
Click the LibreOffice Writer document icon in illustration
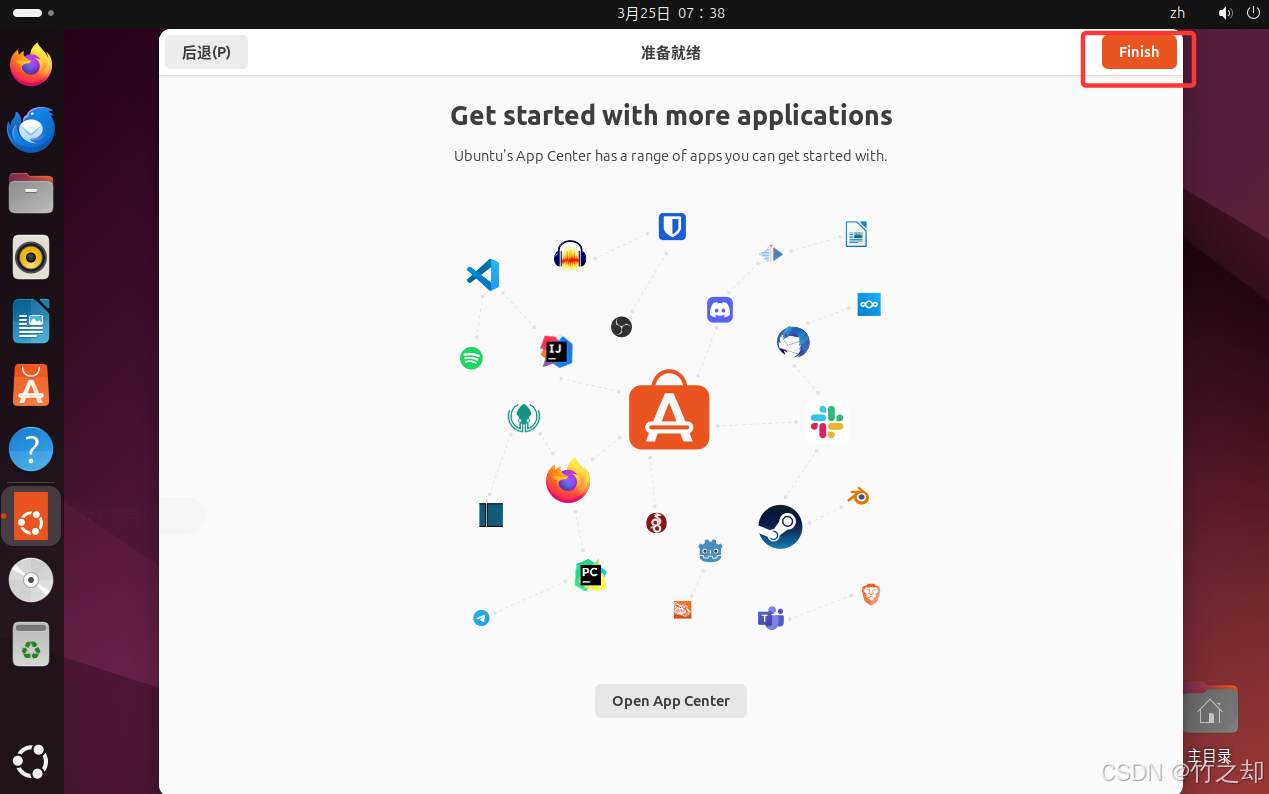[x=856, y=234]
